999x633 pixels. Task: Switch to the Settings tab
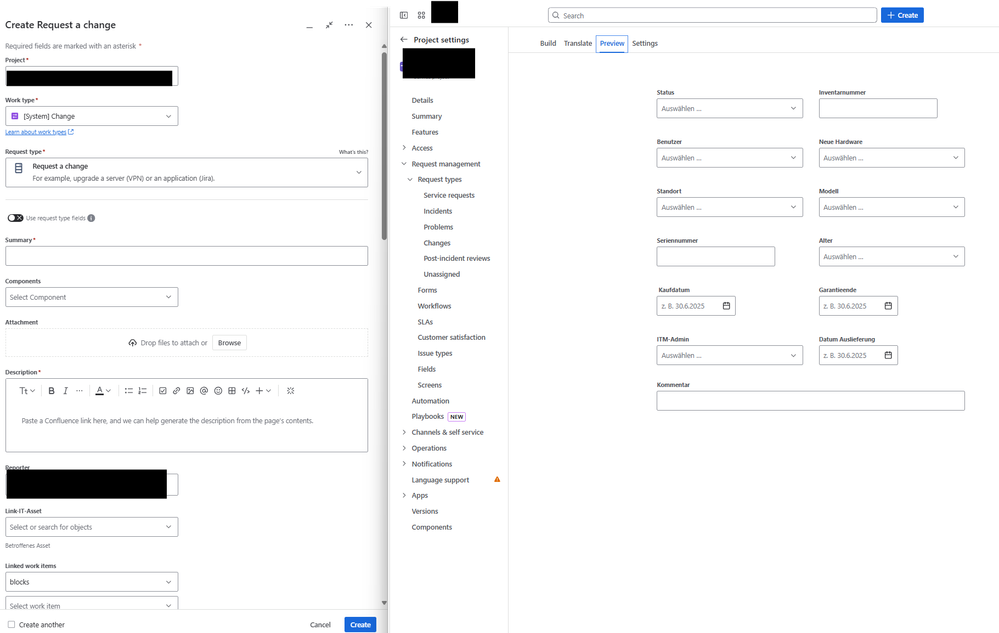[x=644, y=43]
